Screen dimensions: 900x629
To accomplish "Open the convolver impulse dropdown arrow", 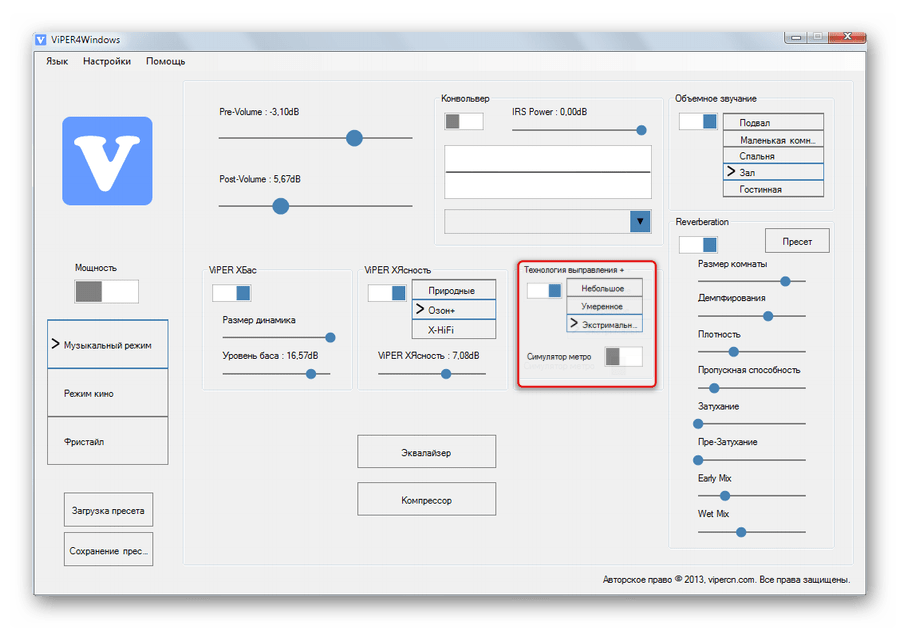I will 640,221.
